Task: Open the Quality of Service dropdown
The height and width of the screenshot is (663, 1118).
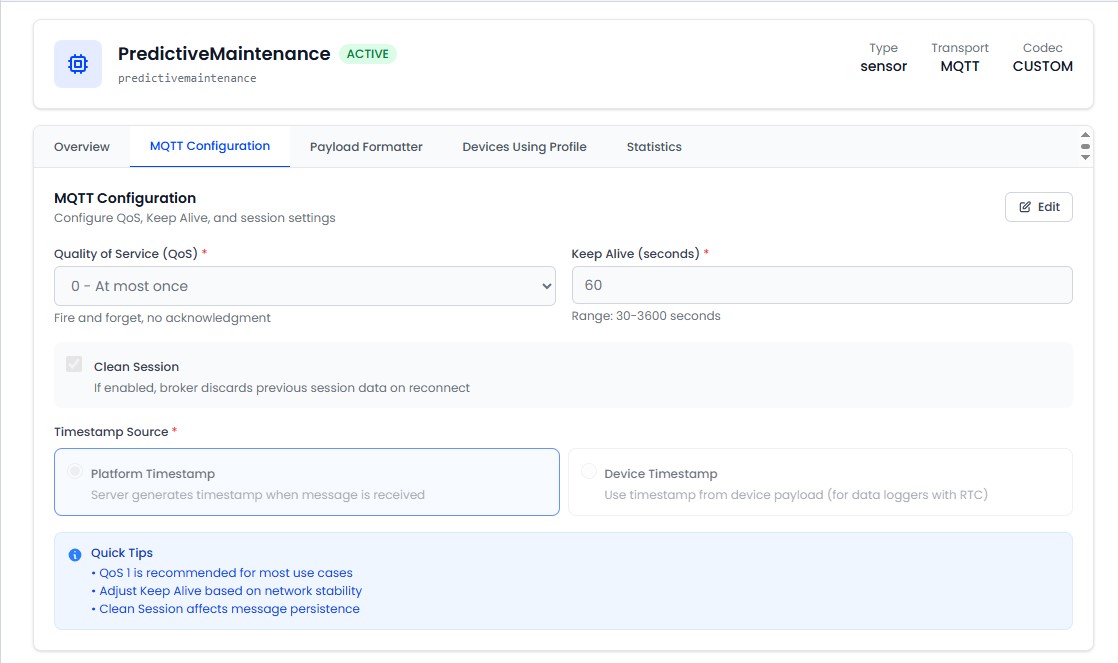Action: [x=304, y=285]
